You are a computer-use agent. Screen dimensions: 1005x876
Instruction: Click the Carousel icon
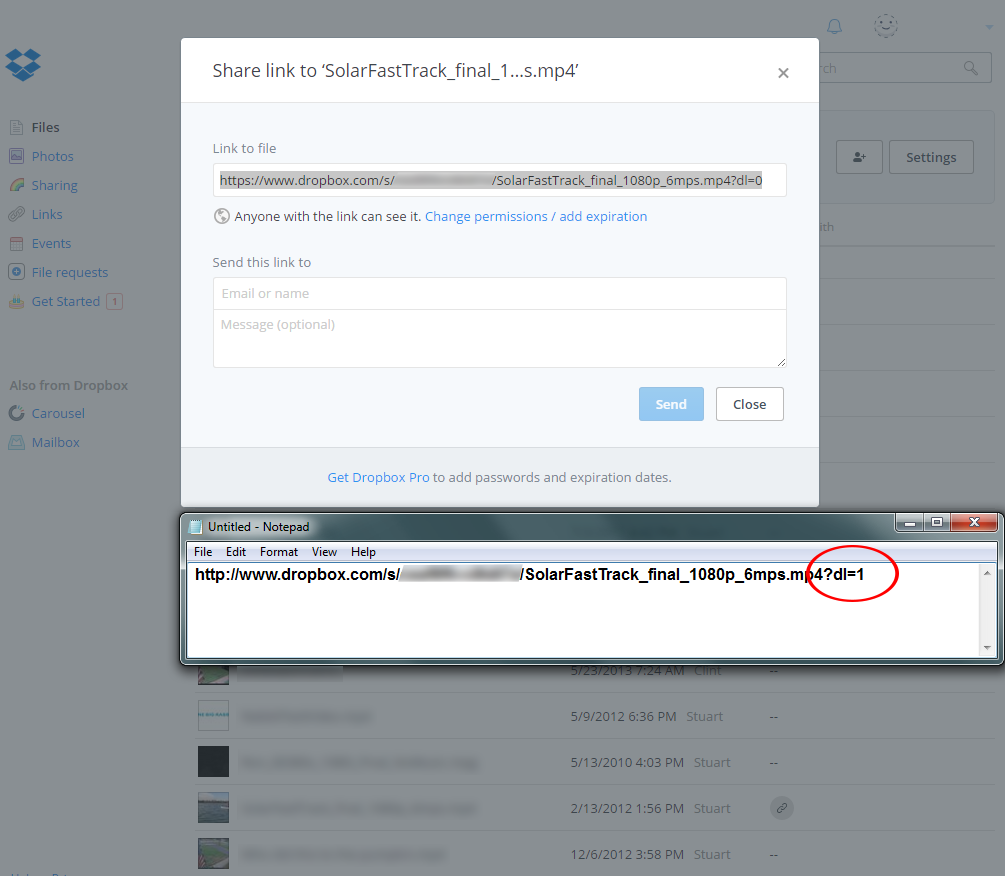point(17,413)
